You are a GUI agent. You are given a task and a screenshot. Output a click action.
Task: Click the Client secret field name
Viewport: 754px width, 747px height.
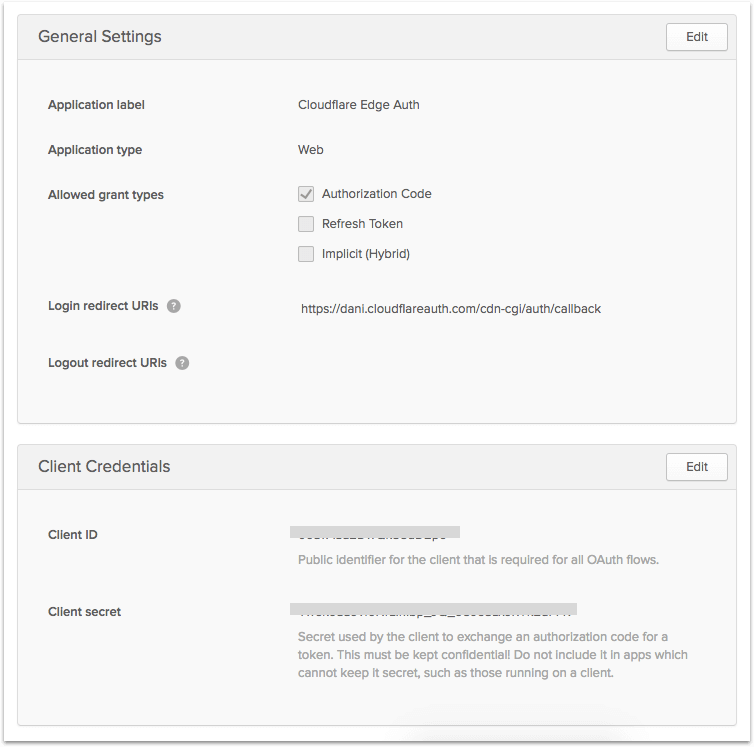(84, 611)
